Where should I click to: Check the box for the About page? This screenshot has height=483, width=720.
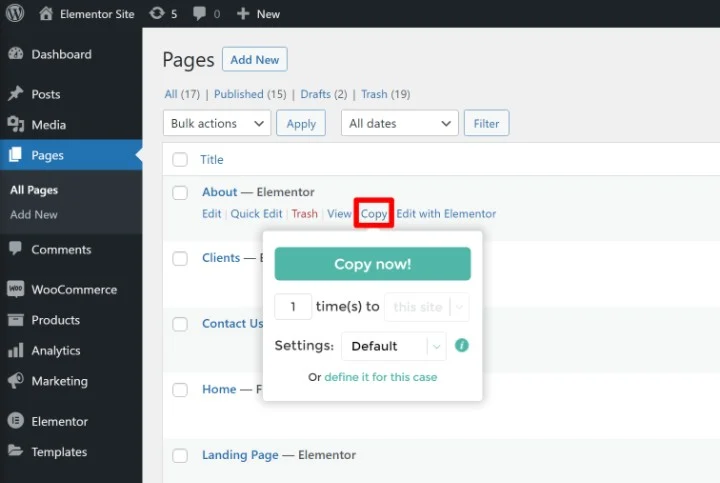point(180,192)
